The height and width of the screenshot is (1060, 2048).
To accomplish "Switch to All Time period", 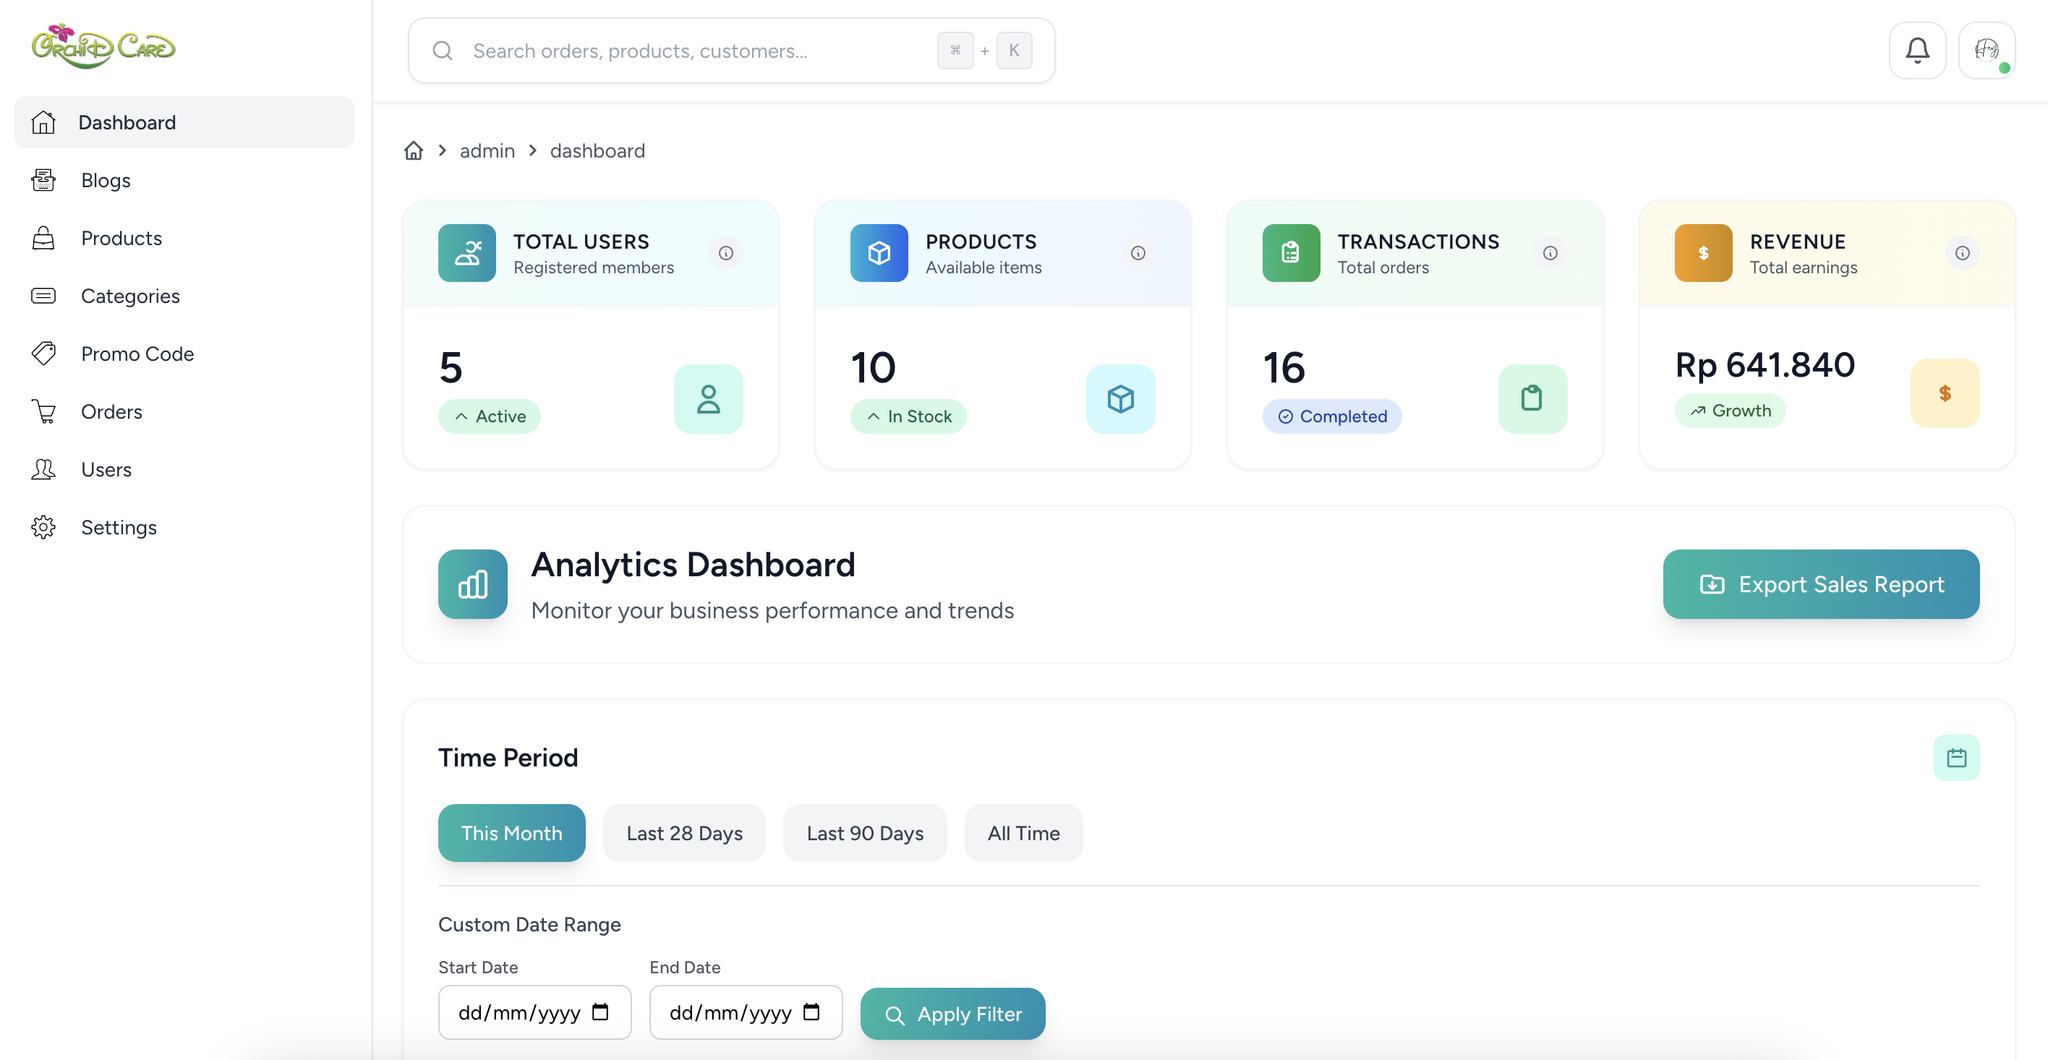I will click(1023, 833).
